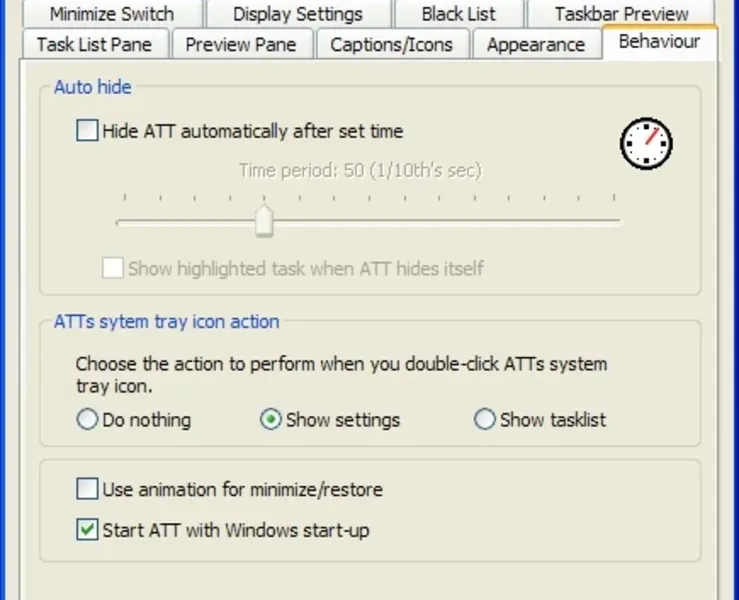Enable Hide ATT automatically after set time
The image size is (739, 600).
click(88, 131)
